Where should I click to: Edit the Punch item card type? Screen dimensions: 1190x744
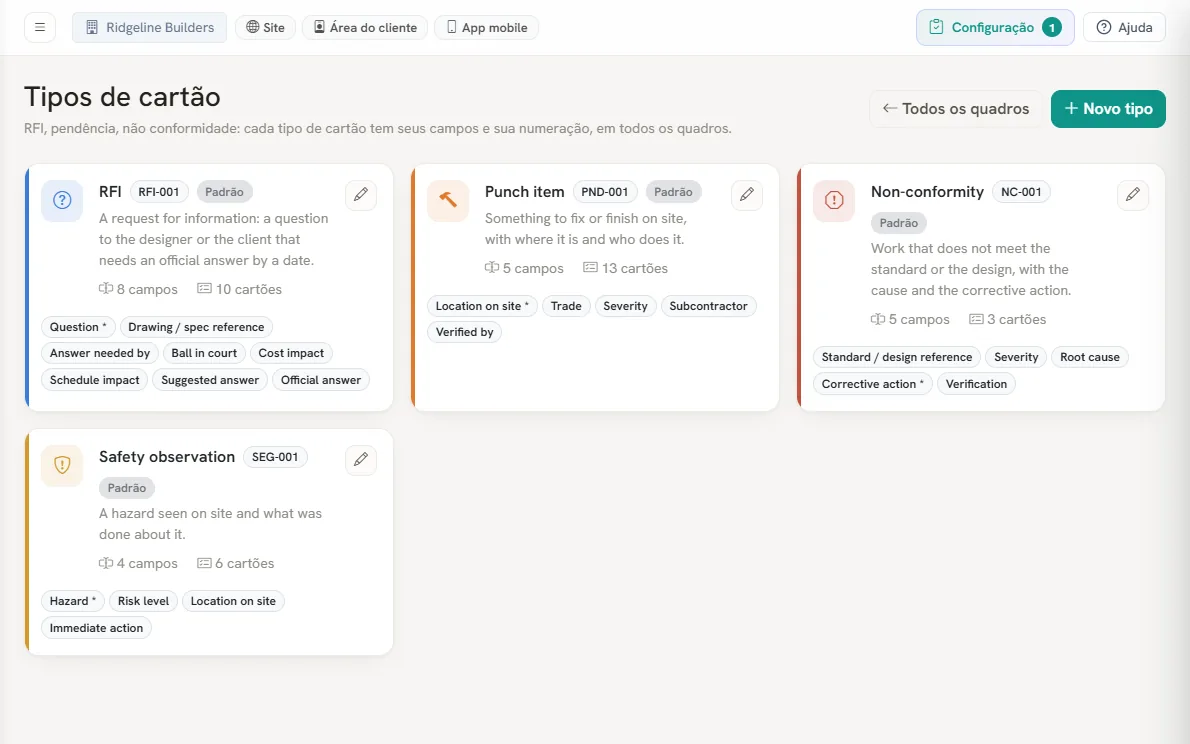747,194
